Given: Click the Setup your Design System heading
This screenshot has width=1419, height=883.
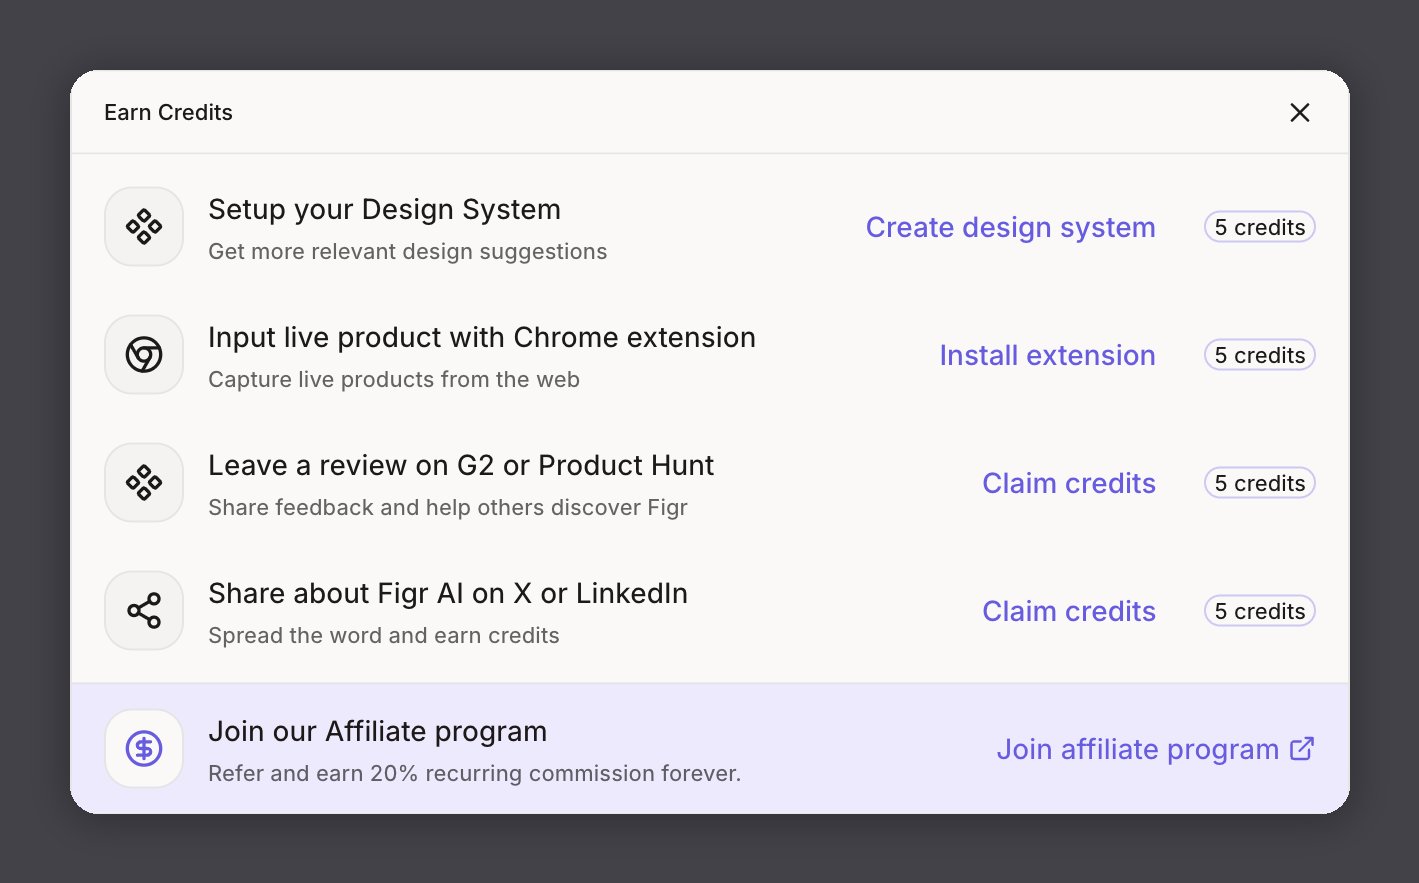Looking at the screenshot, I should [x=384, y=209].
